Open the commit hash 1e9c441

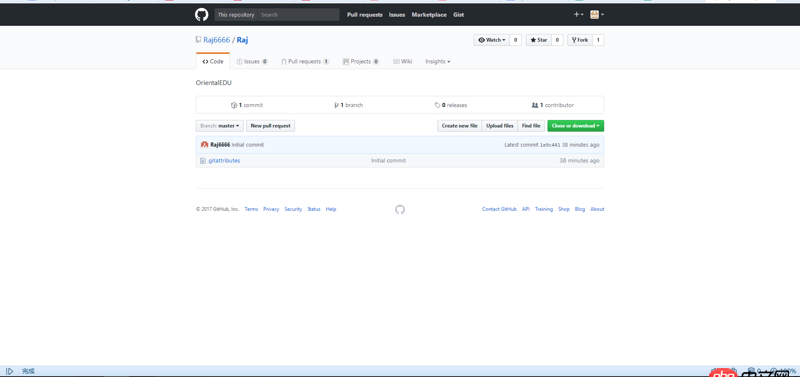pyautogui.click(x=550, y=145)
